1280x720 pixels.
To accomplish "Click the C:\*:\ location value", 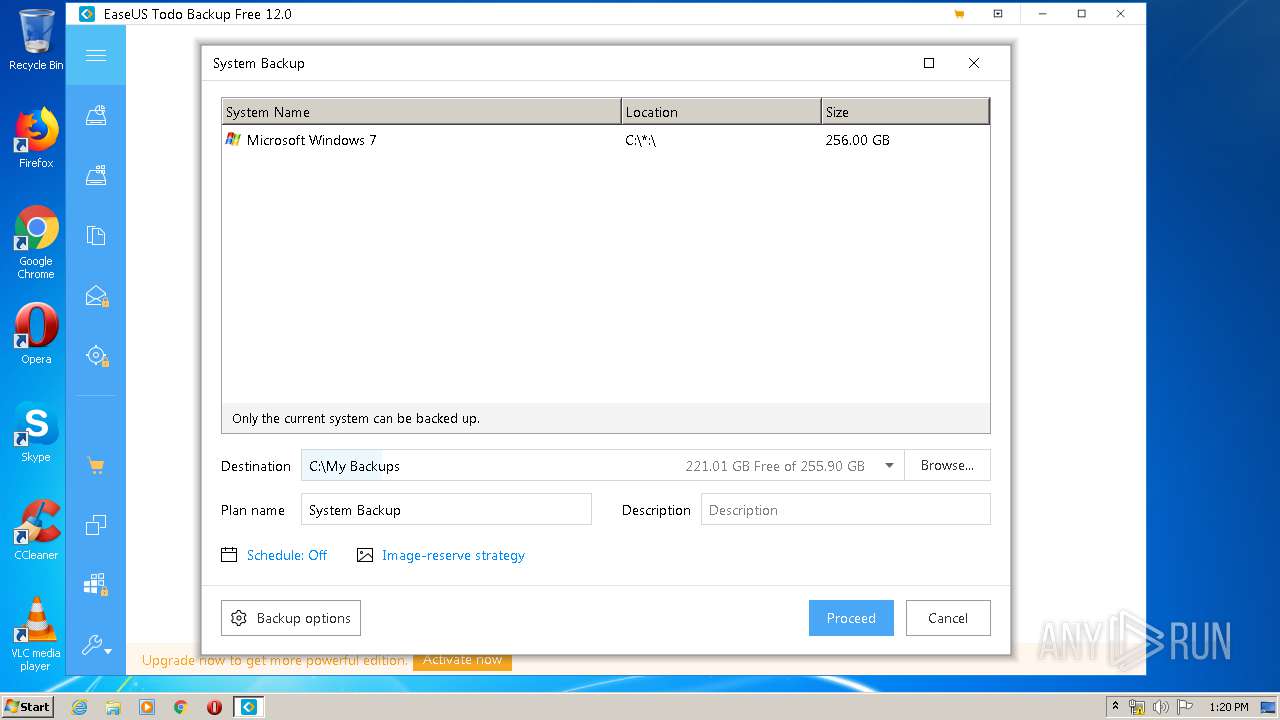I will pos(641,140).
